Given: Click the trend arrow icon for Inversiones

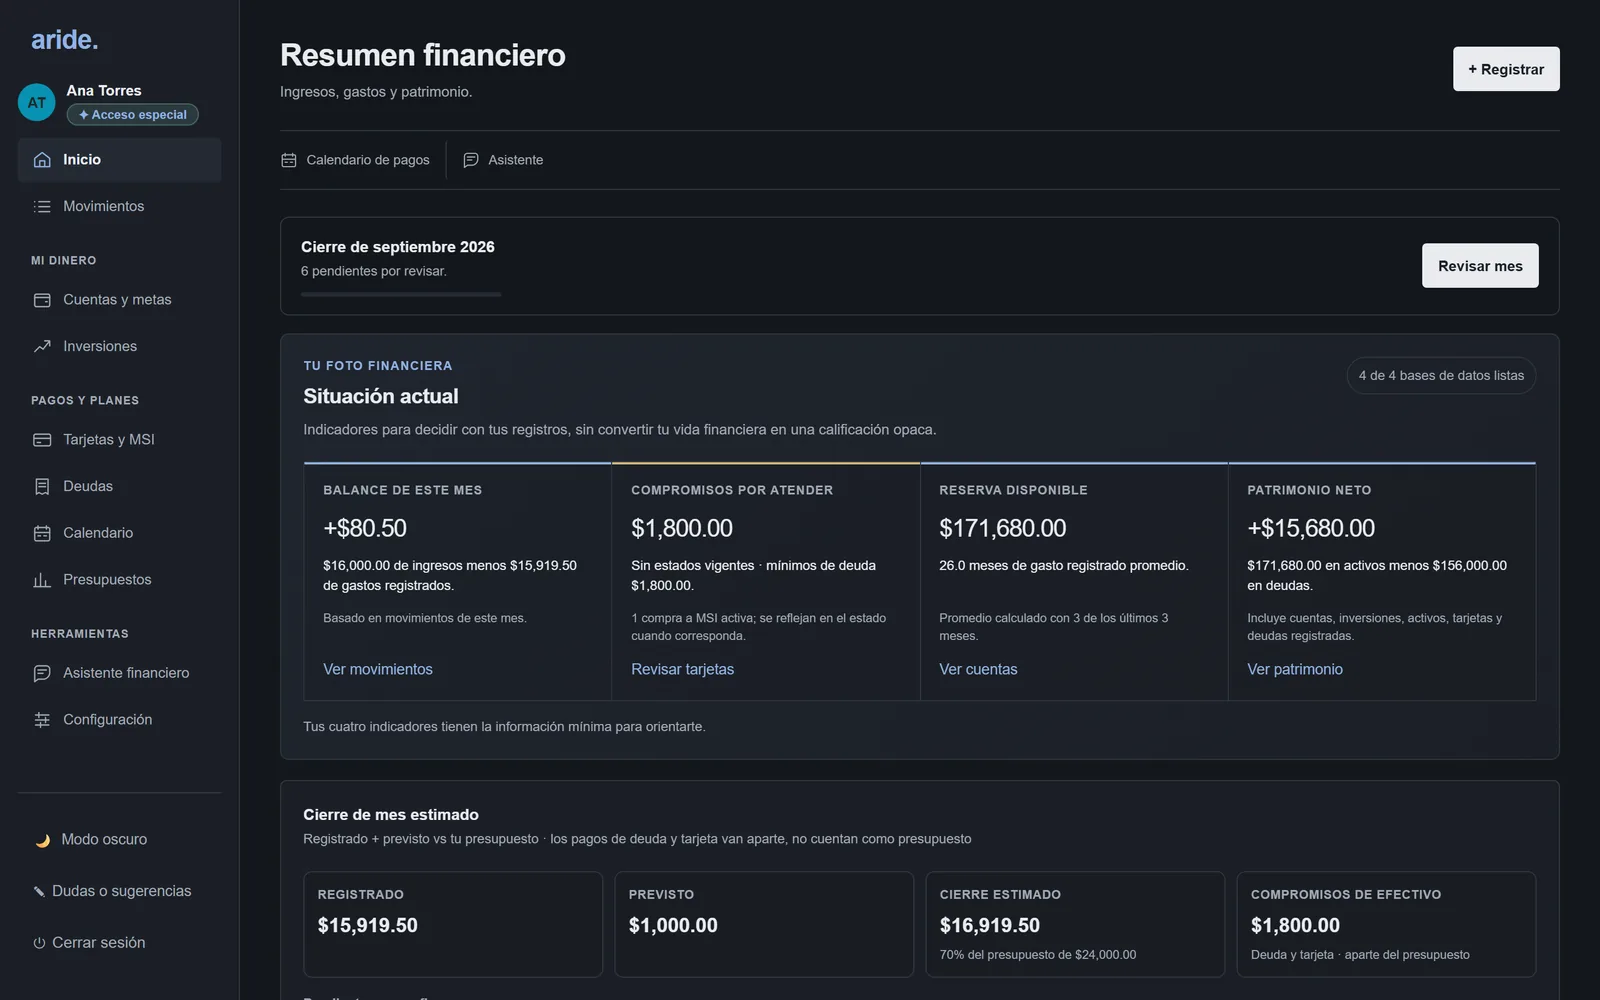Looking at the screenshot, I should [42, 346].
